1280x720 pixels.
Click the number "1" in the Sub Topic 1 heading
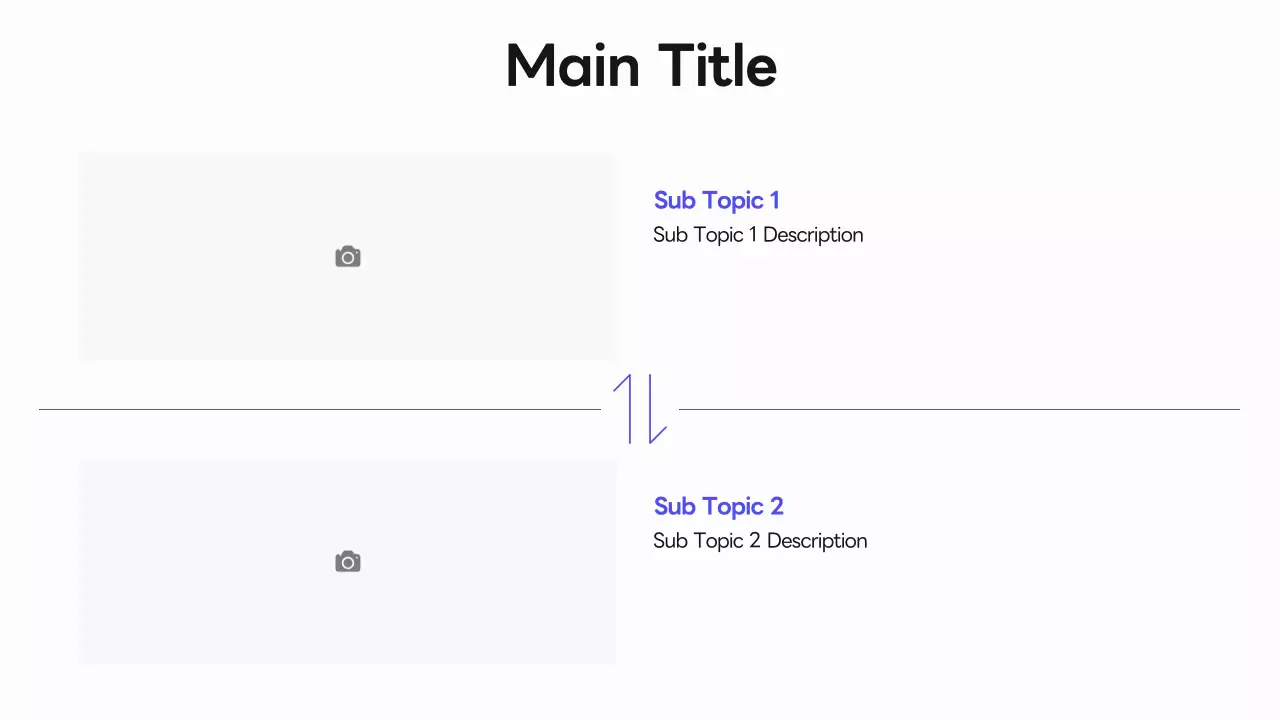pyautogui.click(x=774, y=200)
